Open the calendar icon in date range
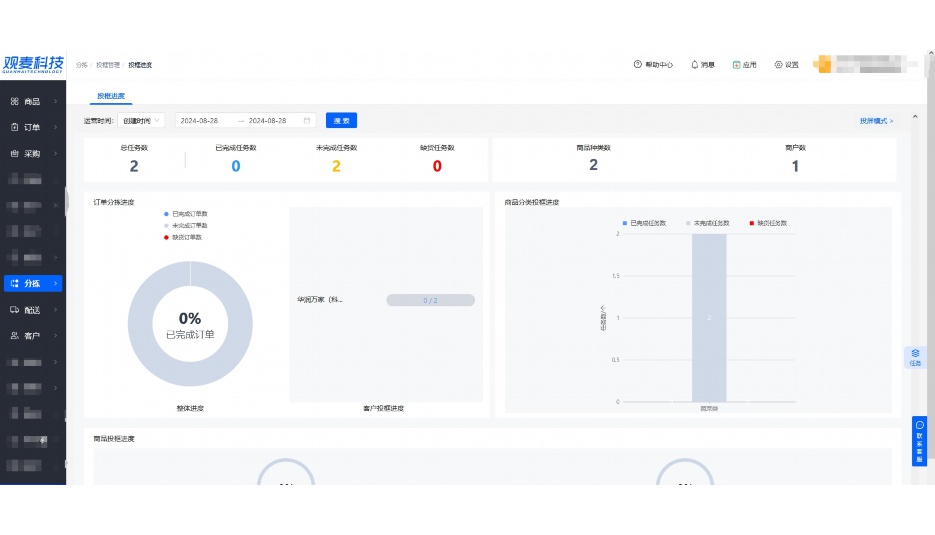Image resolution: width=935 pixels, height=535 pixels. pyautogui.click(x=307, y=120)
